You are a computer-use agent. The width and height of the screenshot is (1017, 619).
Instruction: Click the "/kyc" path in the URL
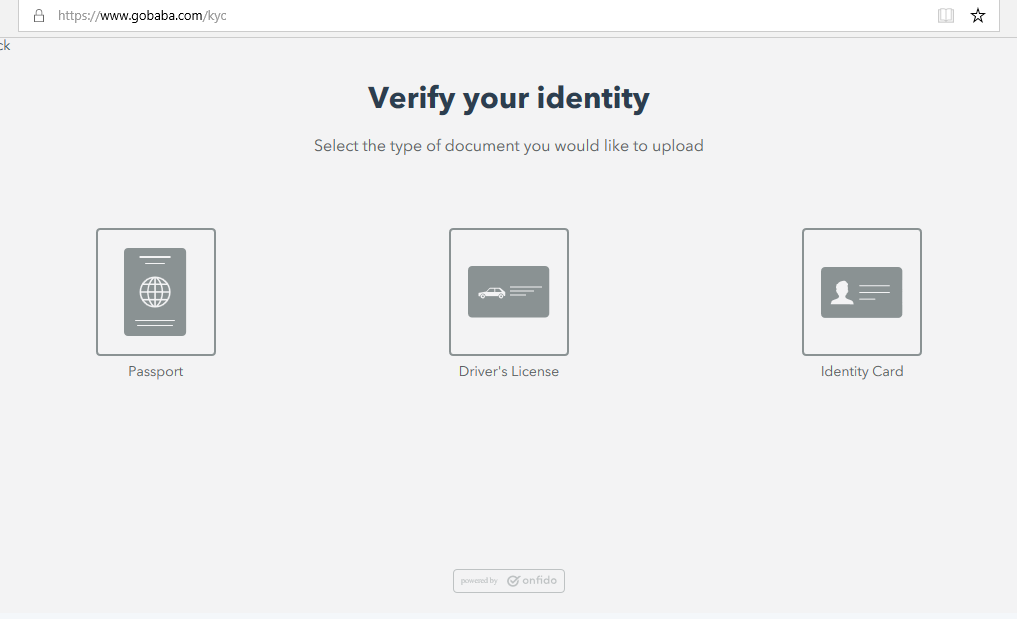pos(216,16)
